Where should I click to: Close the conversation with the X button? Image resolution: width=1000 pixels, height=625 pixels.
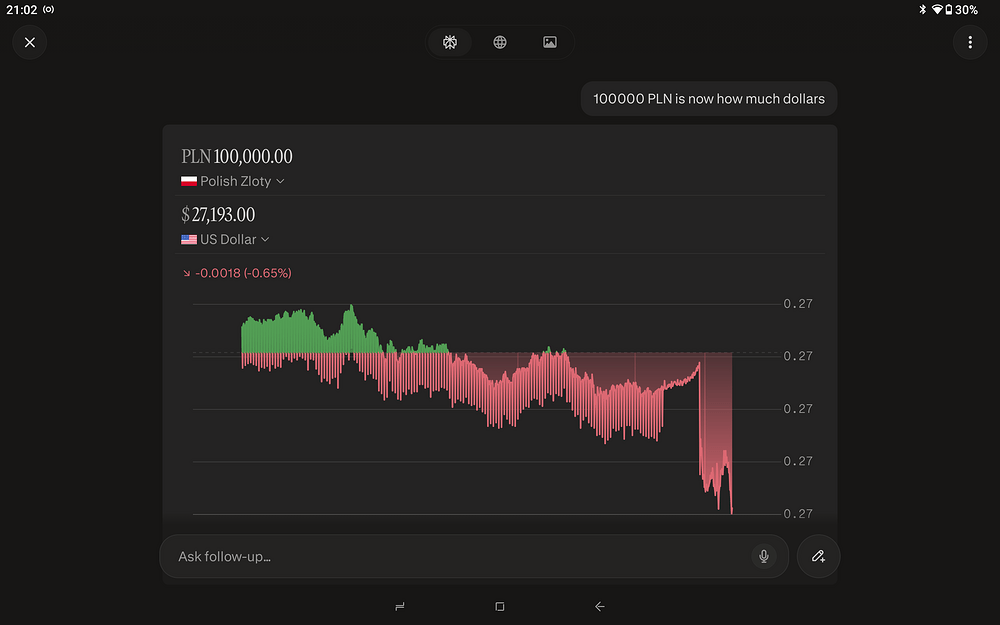point(29,43)
